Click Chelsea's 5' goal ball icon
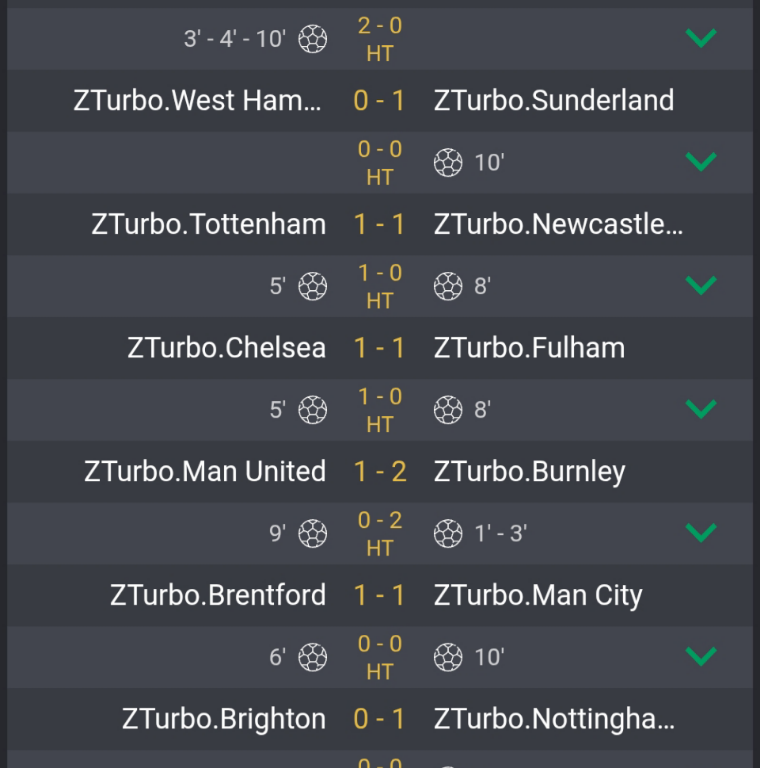This screenshot has height=768, width=760. click(313, 410)
